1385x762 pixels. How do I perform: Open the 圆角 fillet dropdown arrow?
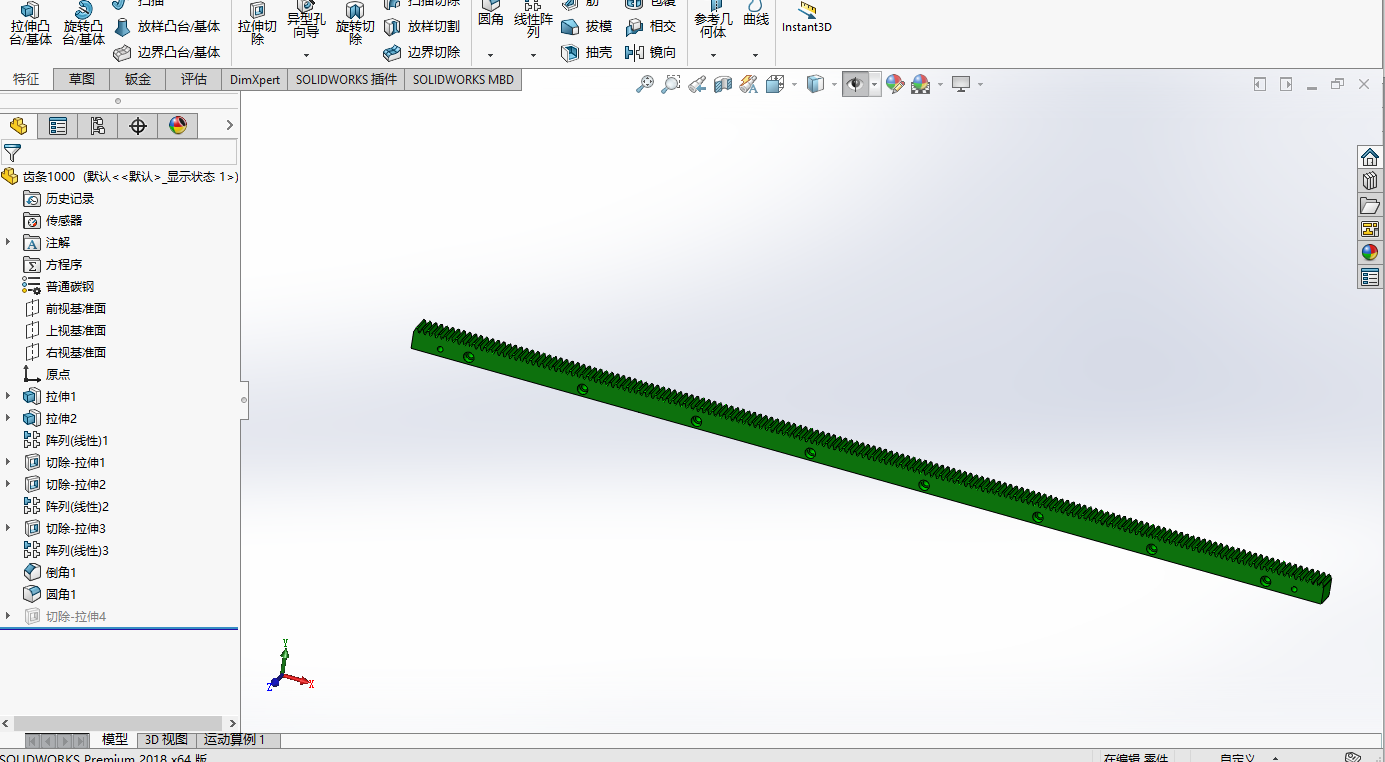490,55
